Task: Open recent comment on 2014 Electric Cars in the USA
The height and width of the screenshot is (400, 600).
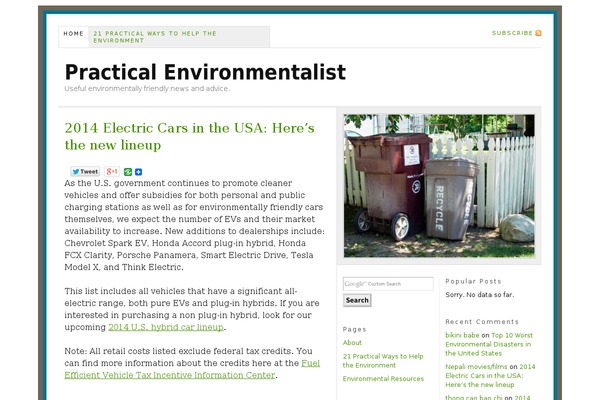Action: [490, 376]
